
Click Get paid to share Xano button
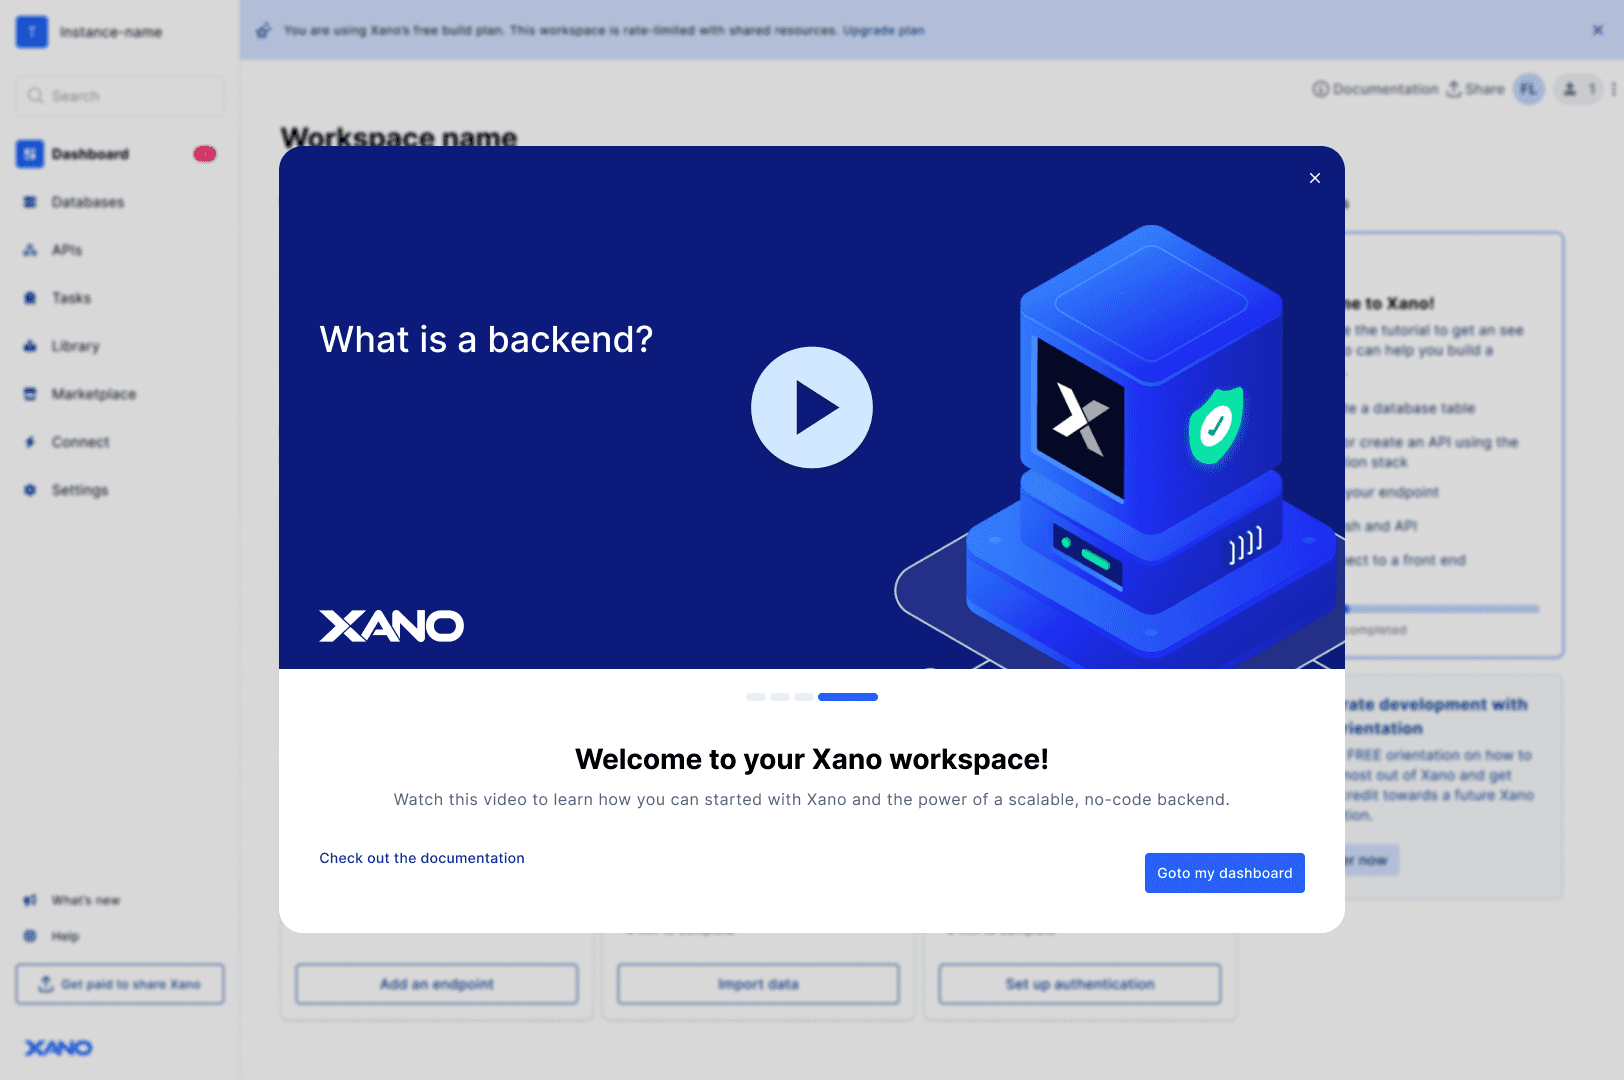[x=120, y=984]
